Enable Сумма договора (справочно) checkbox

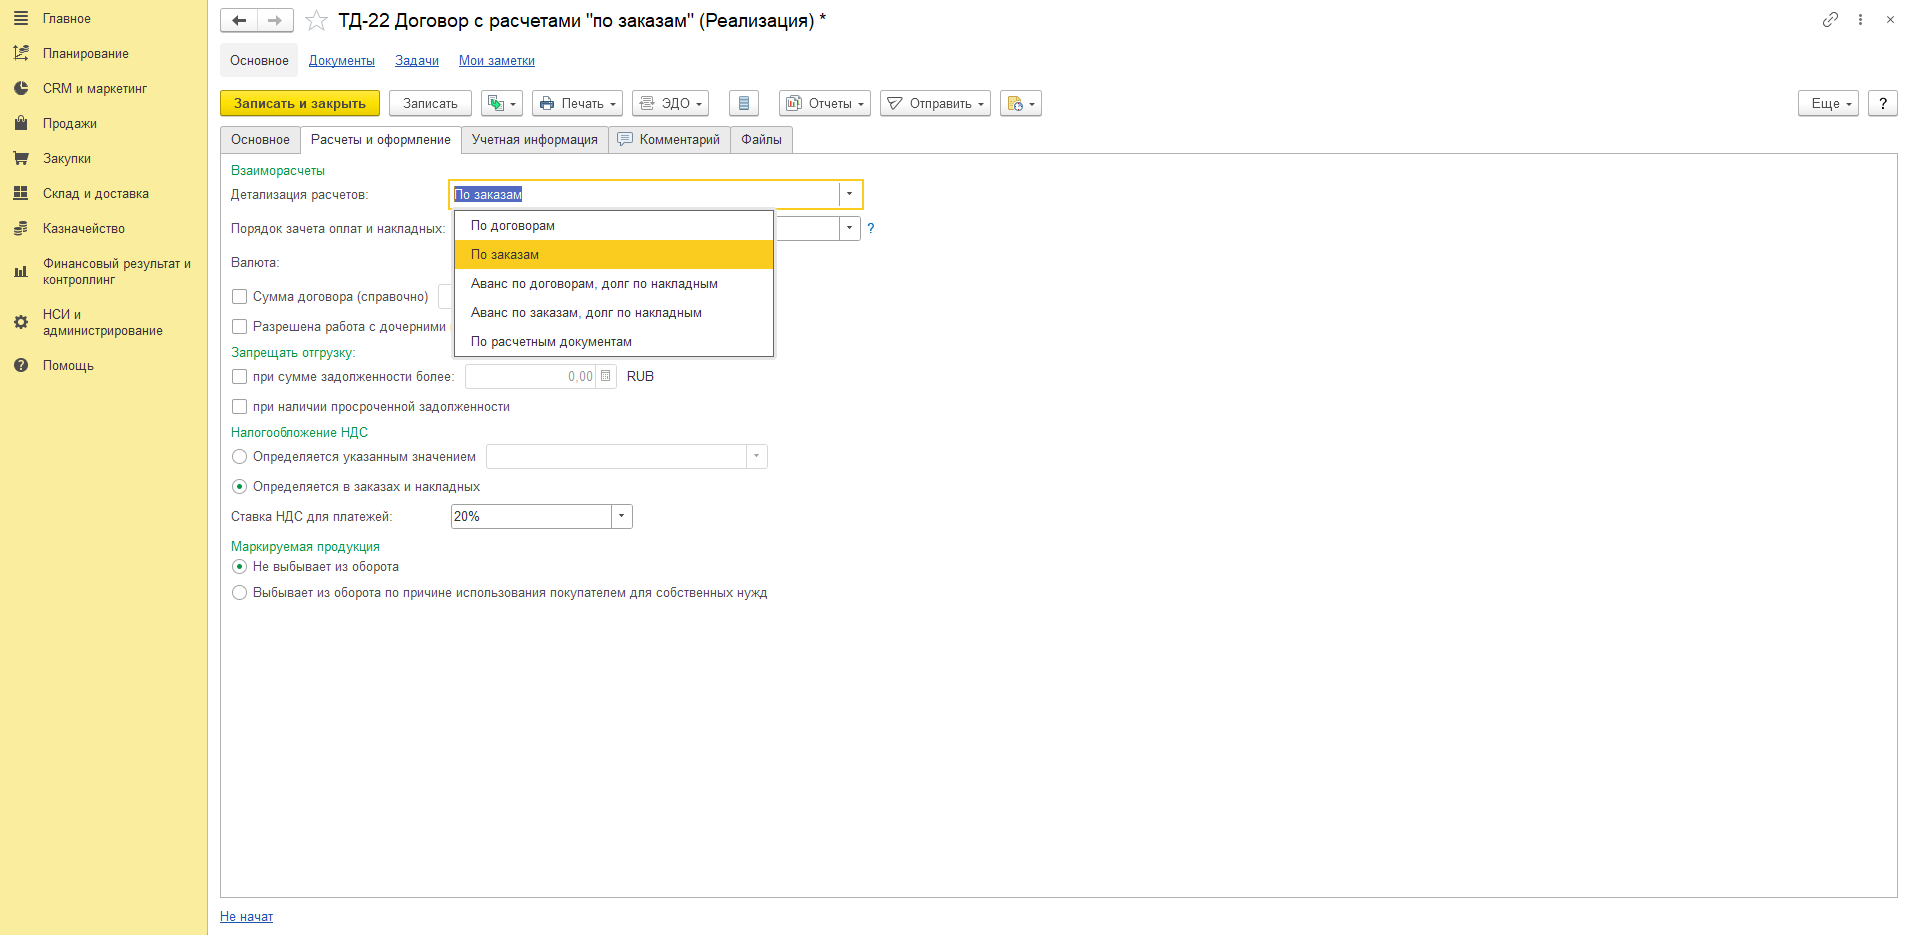(x=239, y=297)
